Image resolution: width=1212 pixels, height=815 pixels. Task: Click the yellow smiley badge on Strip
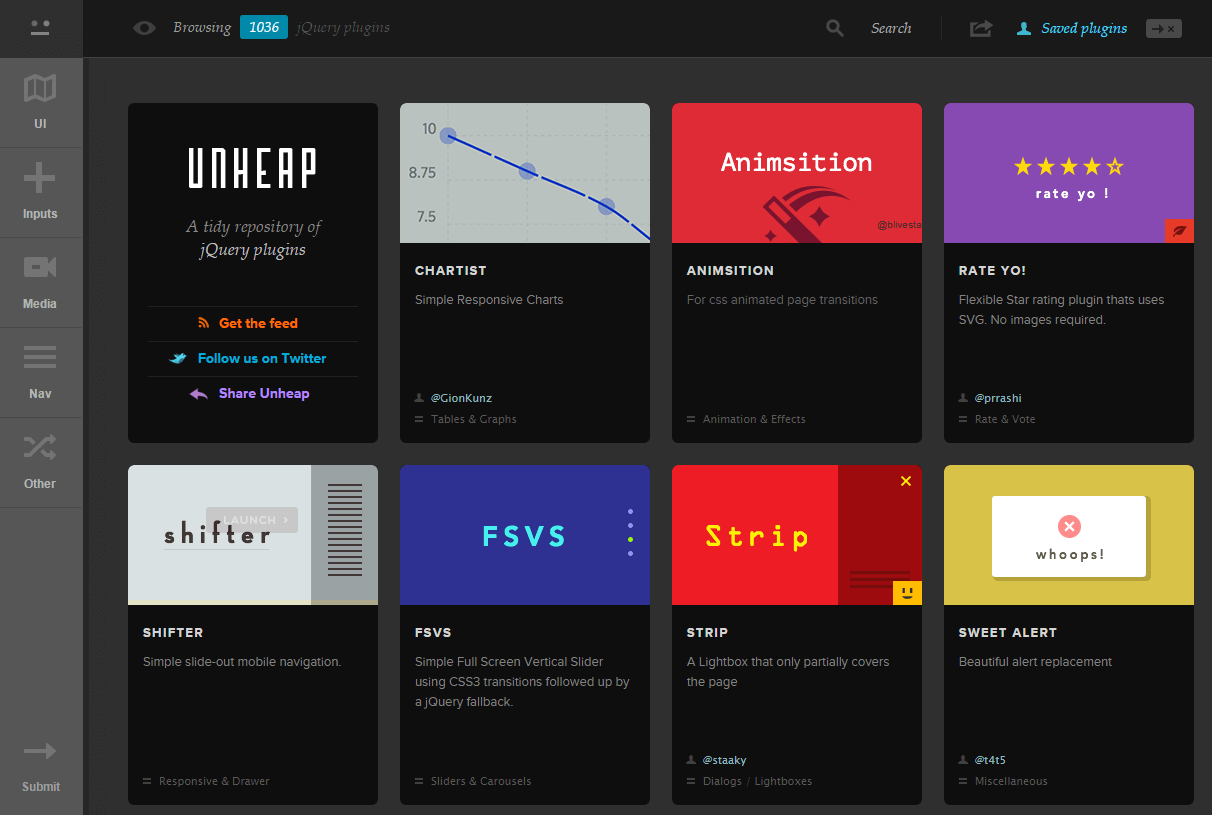point(907,593)
